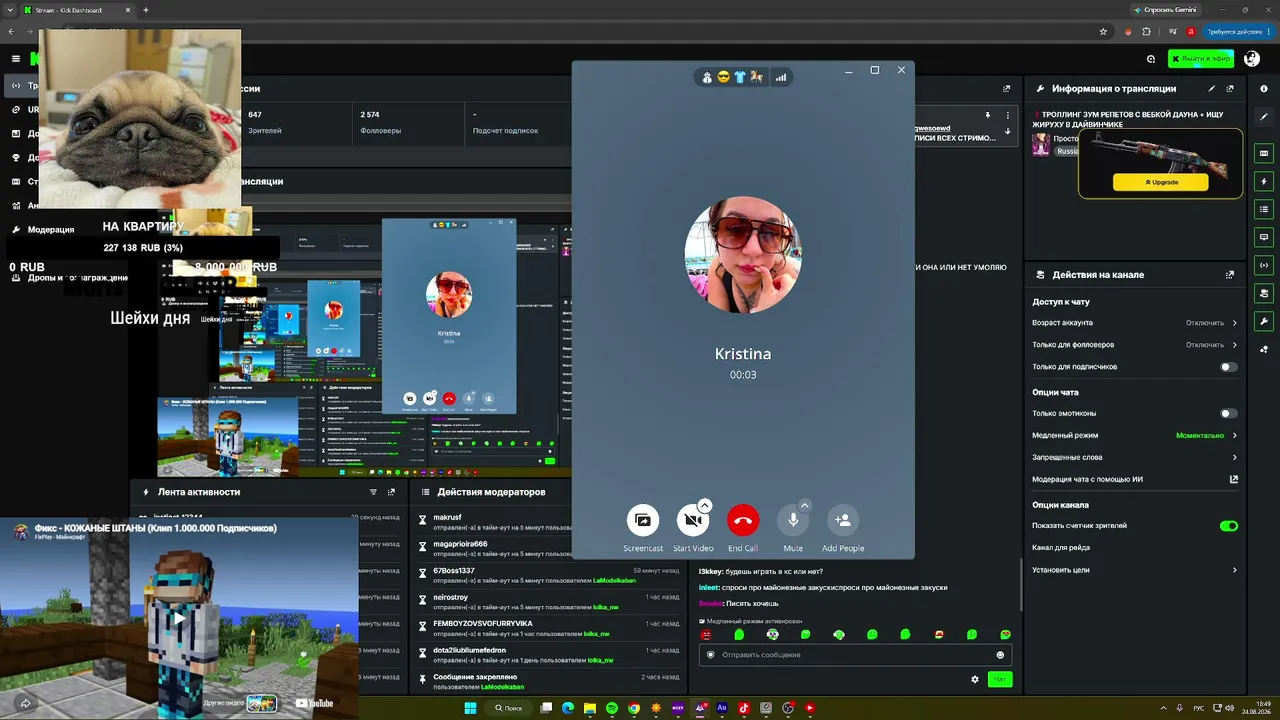Screen dimensions: 1280x720
Task: Click the Ask Gemini button in Chrome
Action: click(1165, 10)
